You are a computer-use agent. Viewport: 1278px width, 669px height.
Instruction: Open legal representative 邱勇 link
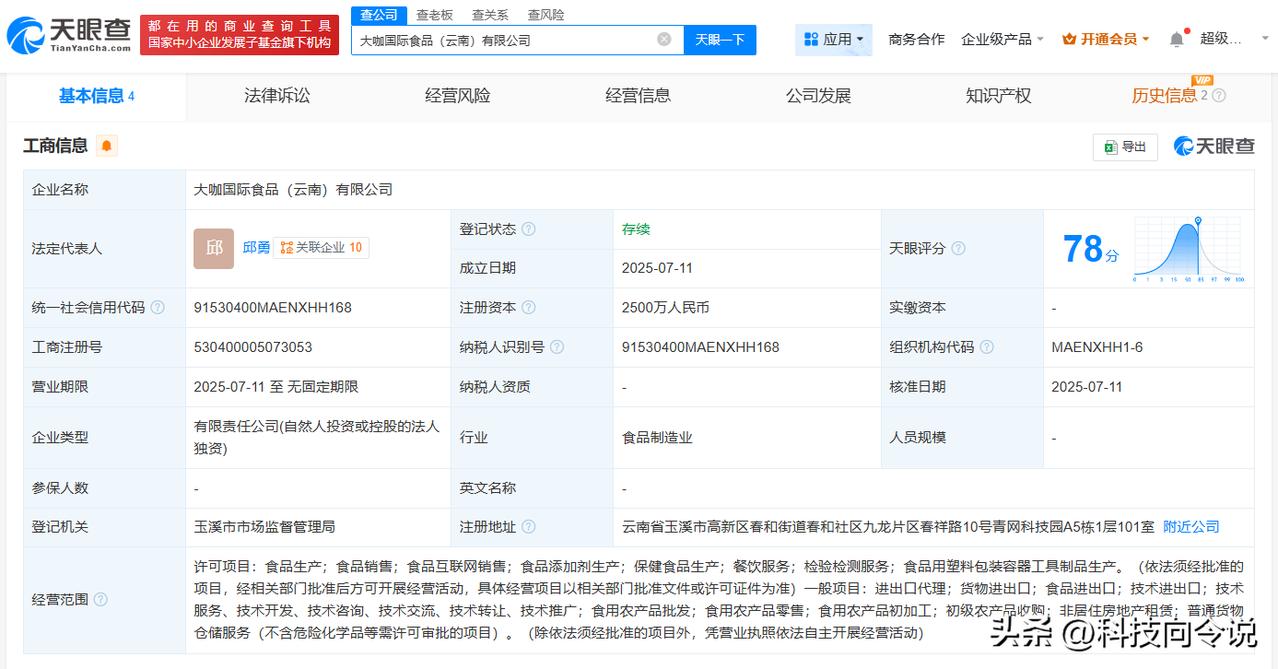pyautogui.click(x=256, y=247)
